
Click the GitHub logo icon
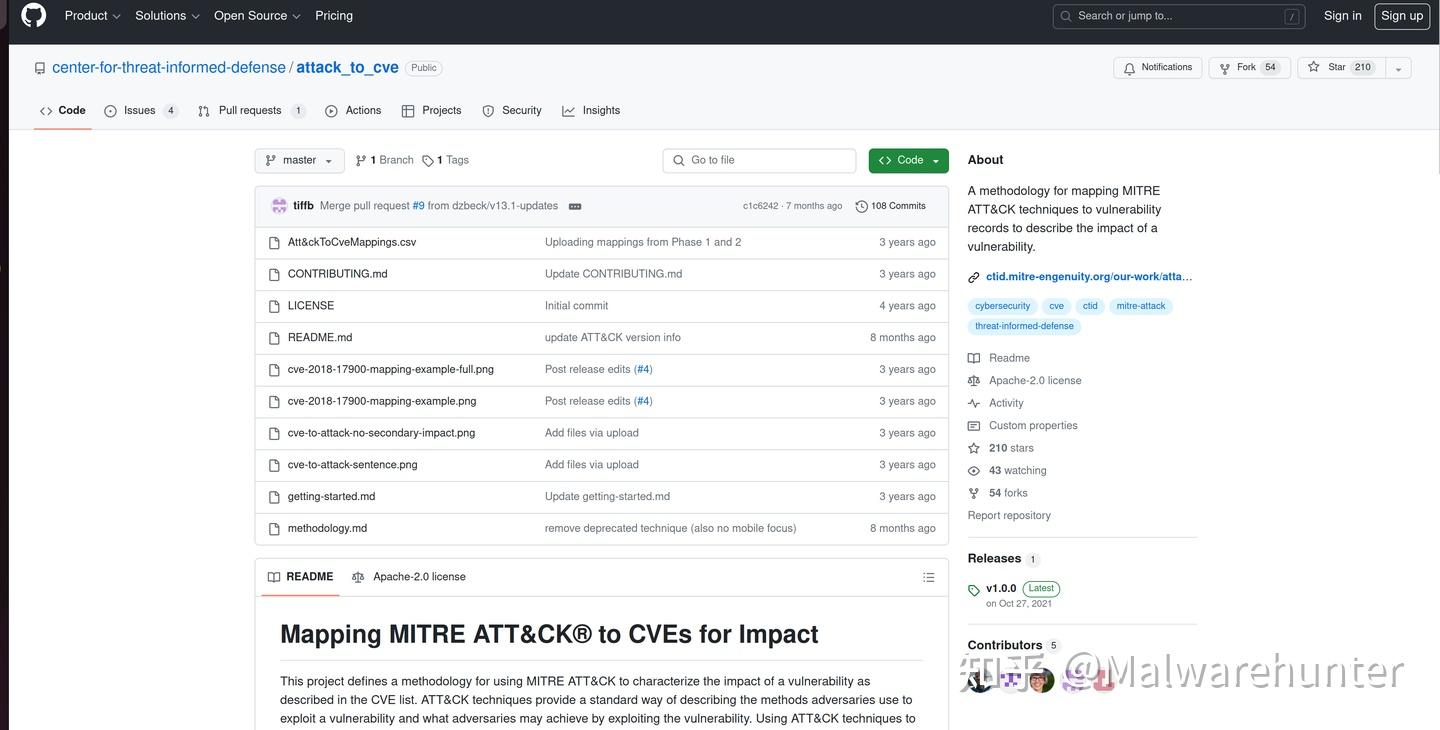tap(33, 15)
